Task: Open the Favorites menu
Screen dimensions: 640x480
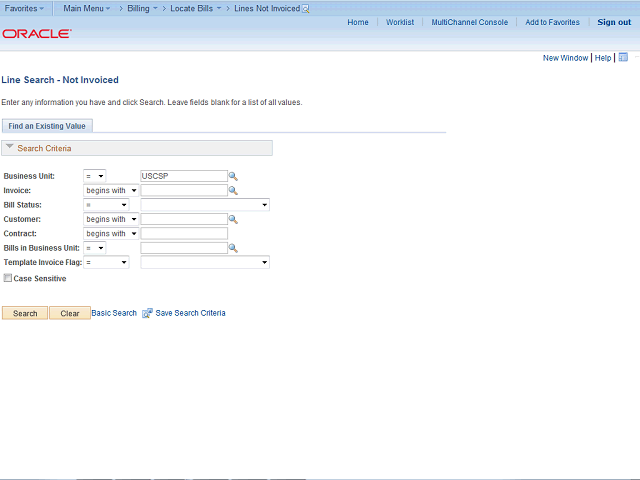Action: pos(24,8)
